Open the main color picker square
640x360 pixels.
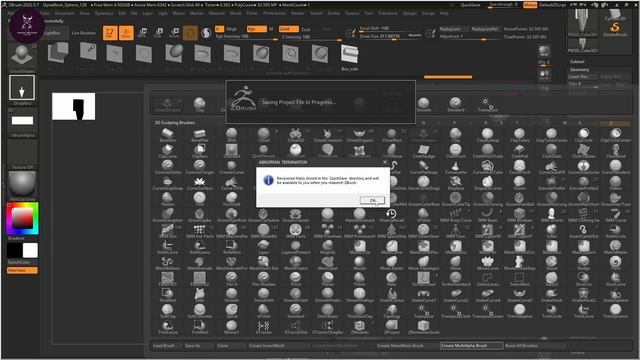(x=22, y=218)
